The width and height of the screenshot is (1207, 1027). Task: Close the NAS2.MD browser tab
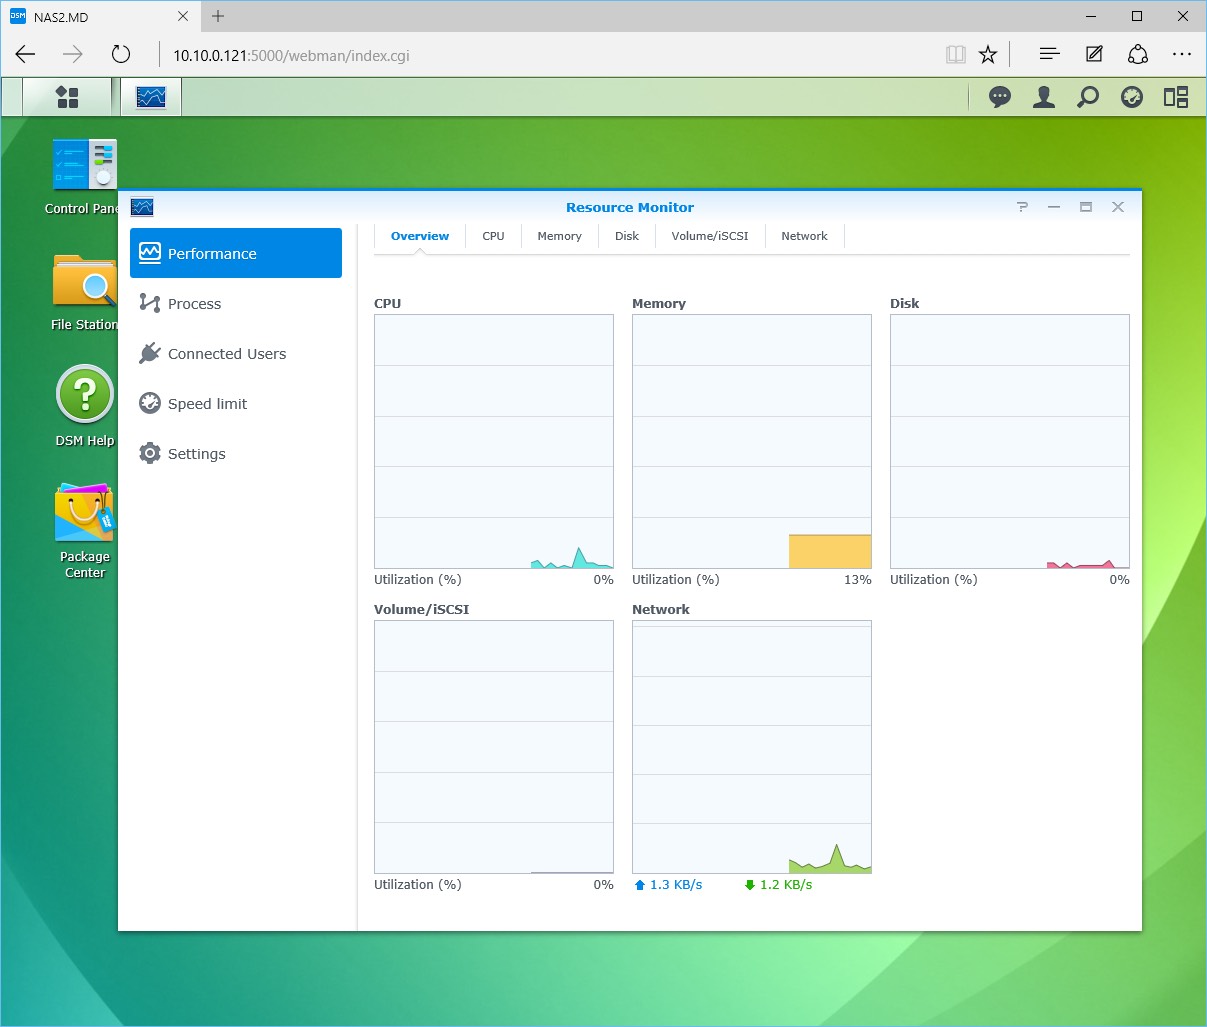(x=183, y=17)
